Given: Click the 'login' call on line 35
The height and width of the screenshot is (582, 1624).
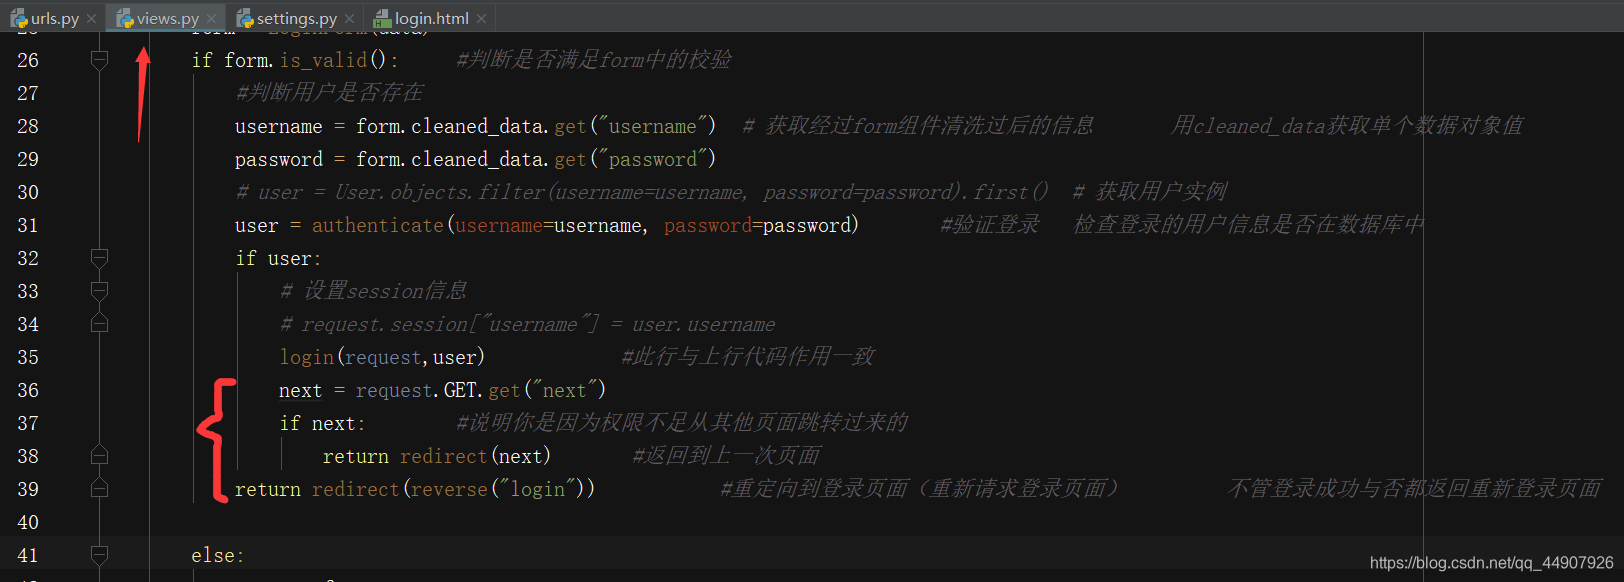Looking at the screenshot, I should point(307,357).
